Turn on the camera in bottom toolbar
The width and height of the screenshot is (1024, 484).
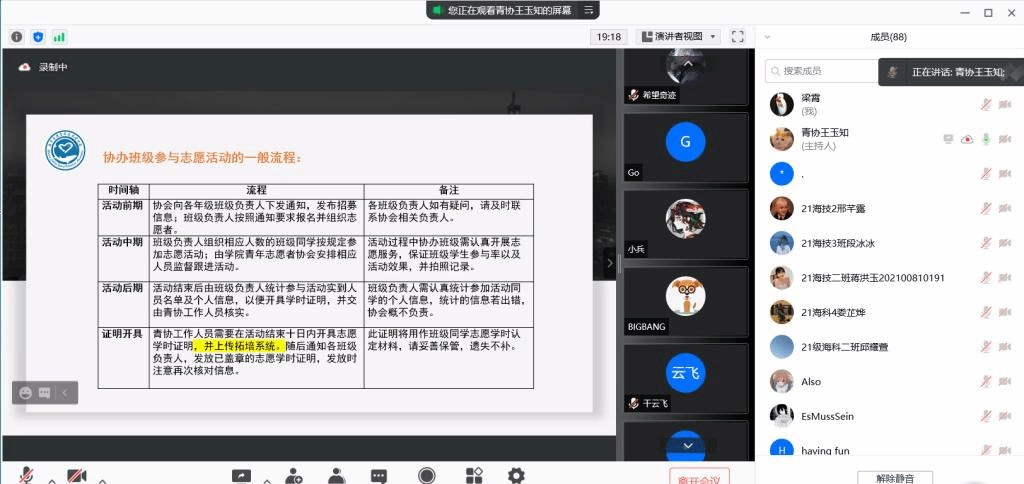(x=76, y=475)
